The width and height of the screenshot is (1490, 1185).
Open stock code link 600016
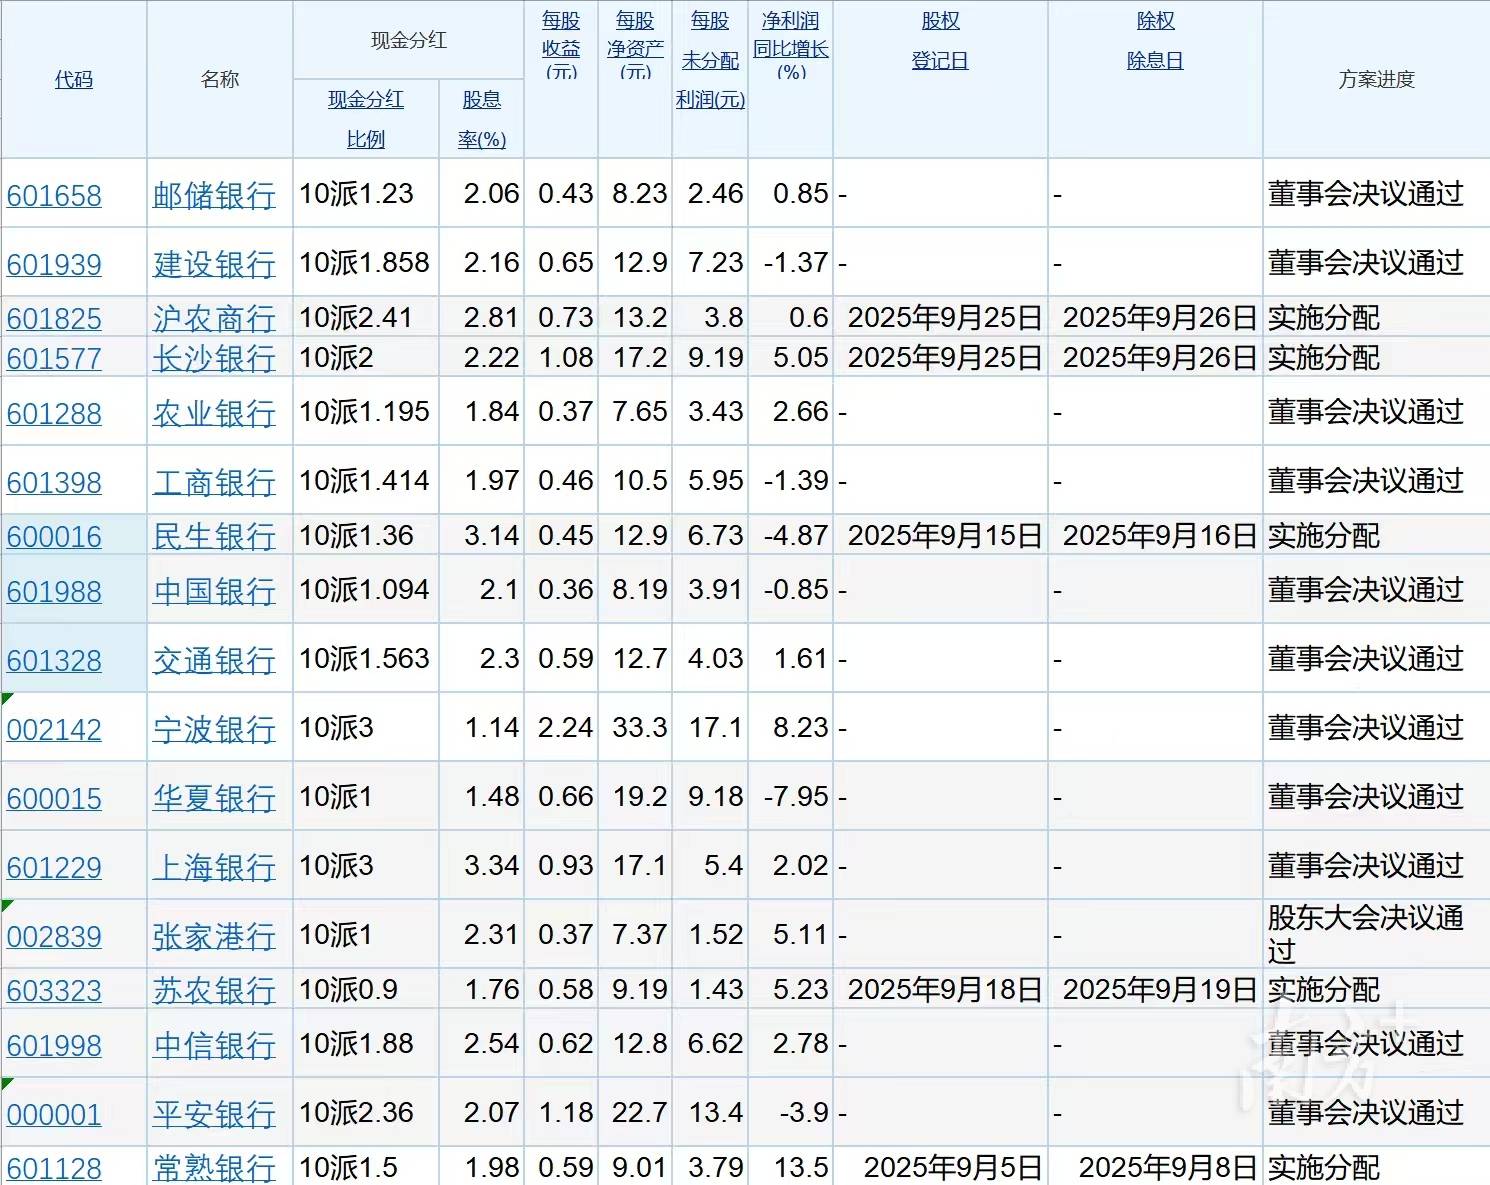tap(54, 536)
